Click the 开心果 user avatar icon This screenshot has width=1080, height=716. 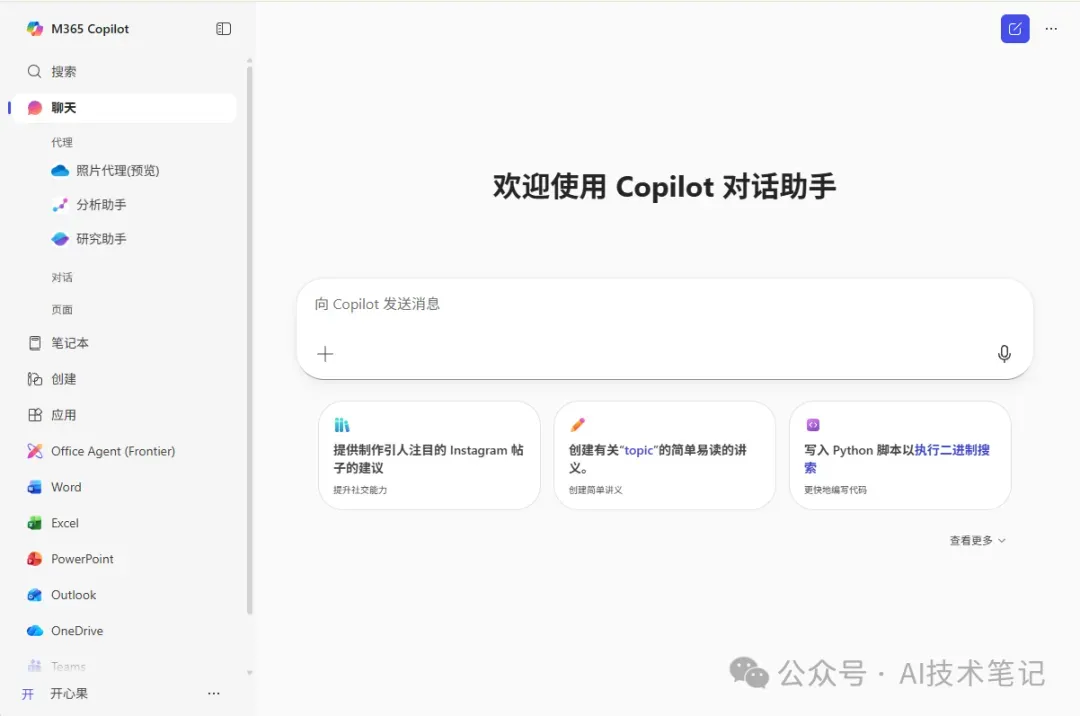(28, 694)
